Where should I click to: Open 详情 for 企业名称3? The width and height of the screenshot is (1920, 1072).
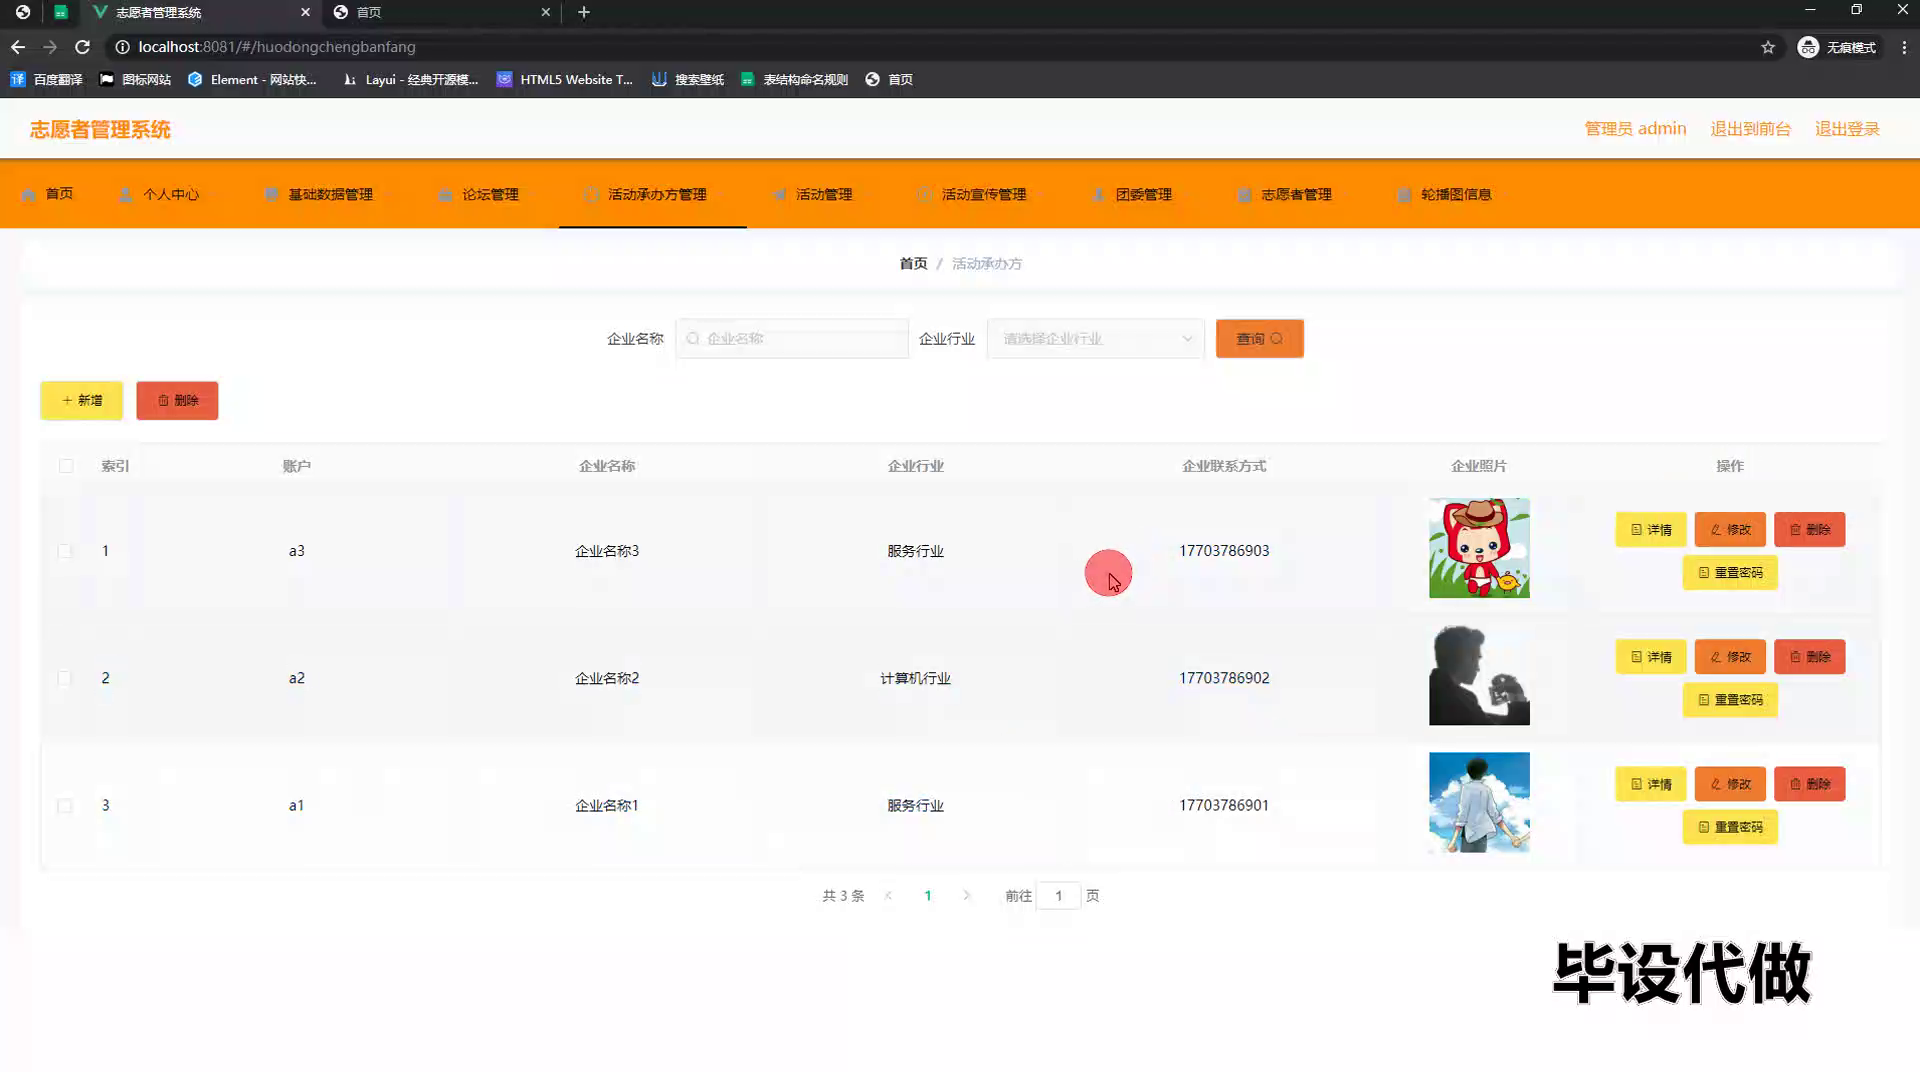pos(1651,530)
